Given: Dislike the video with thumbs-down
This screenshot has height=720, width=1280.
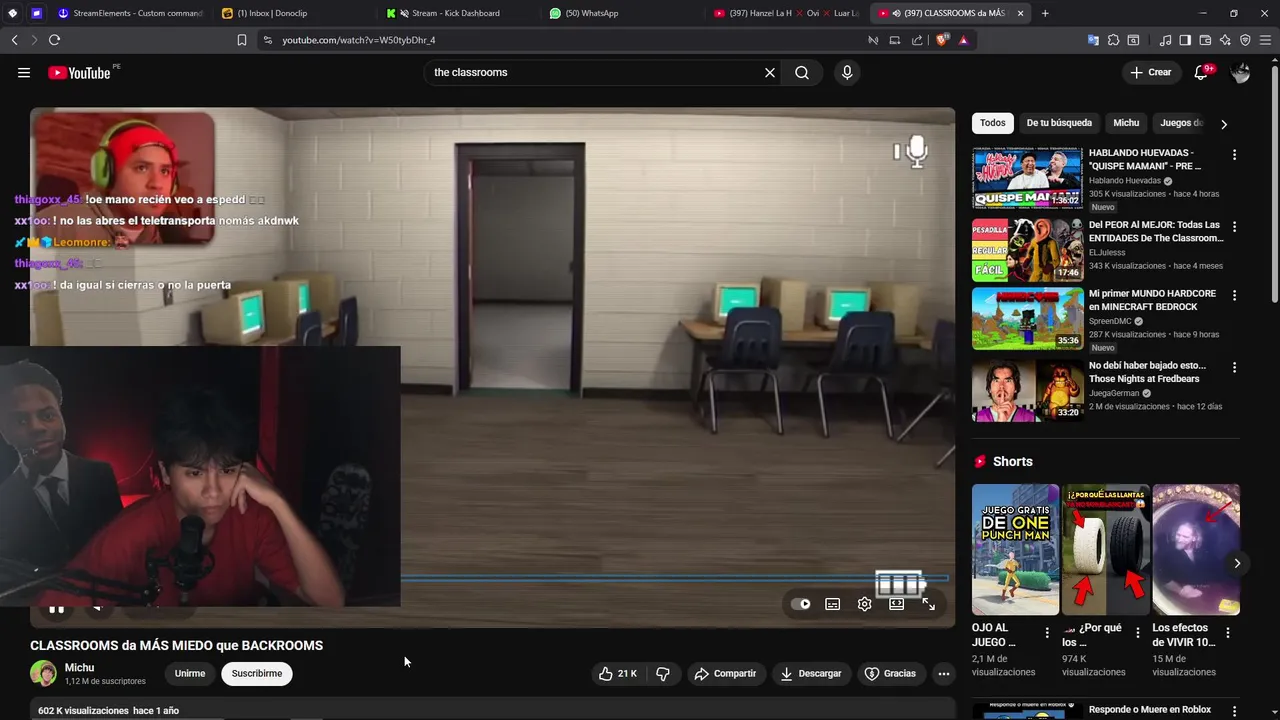Looking at the screenshot, I should (x=662, y=674).
